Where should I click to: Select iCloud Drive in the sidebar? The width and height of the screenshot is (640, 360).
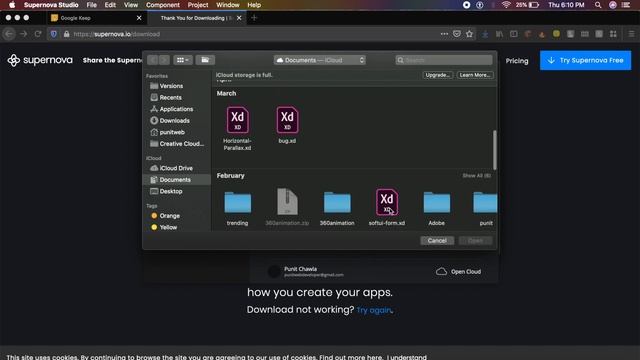(176, 168)
